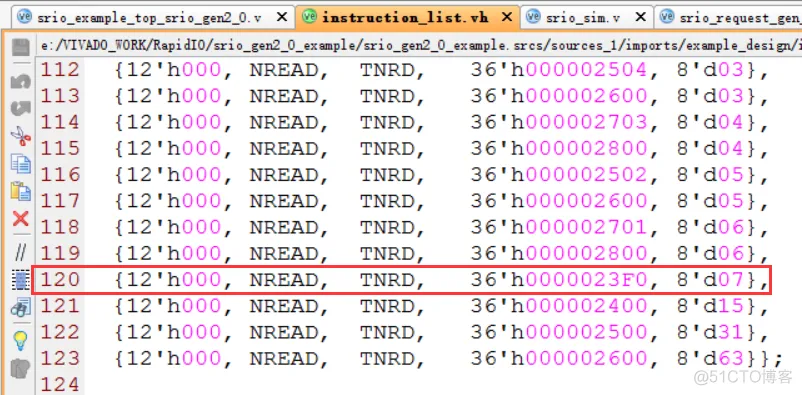Click line number 121 in the gutter
This screenshot has width=802, height=395.
tap(59, 306)
